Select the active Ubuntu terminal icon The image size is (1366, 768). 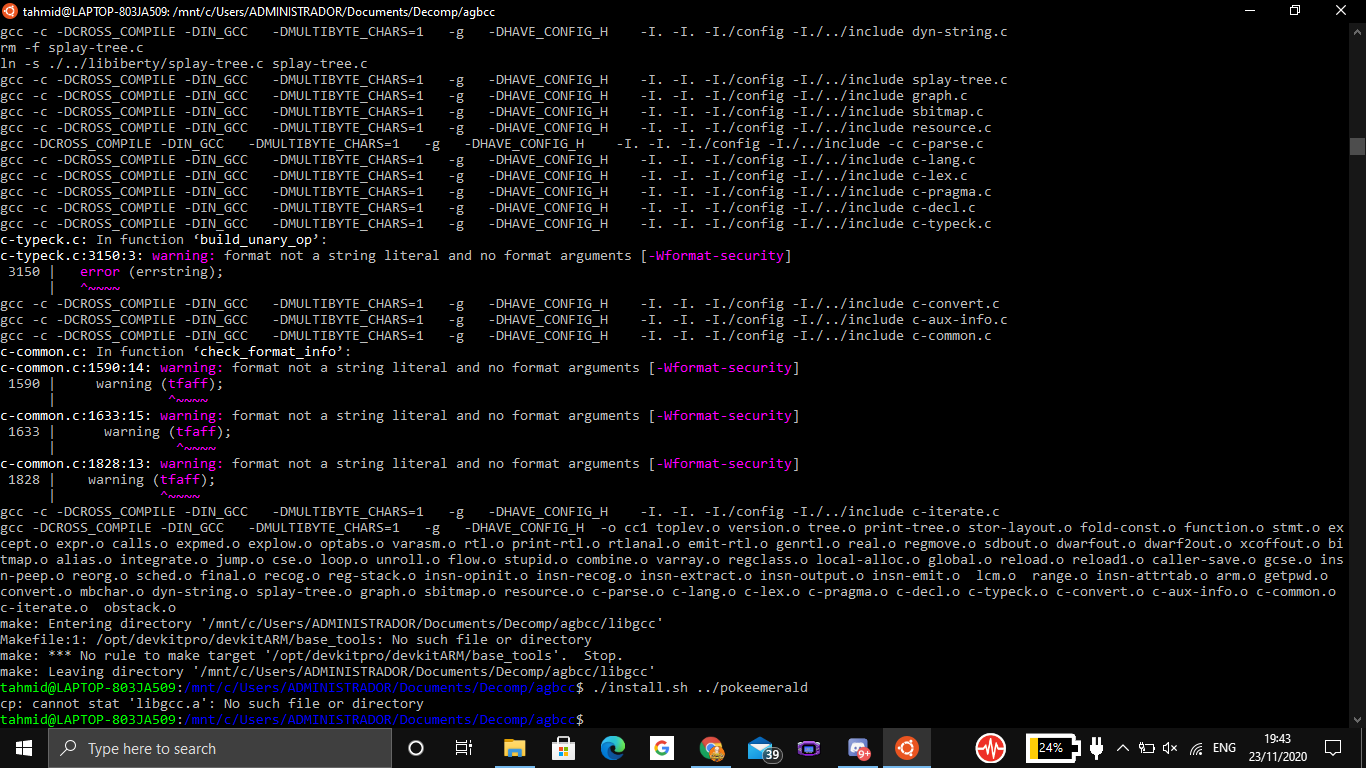(x=908, y=748)
